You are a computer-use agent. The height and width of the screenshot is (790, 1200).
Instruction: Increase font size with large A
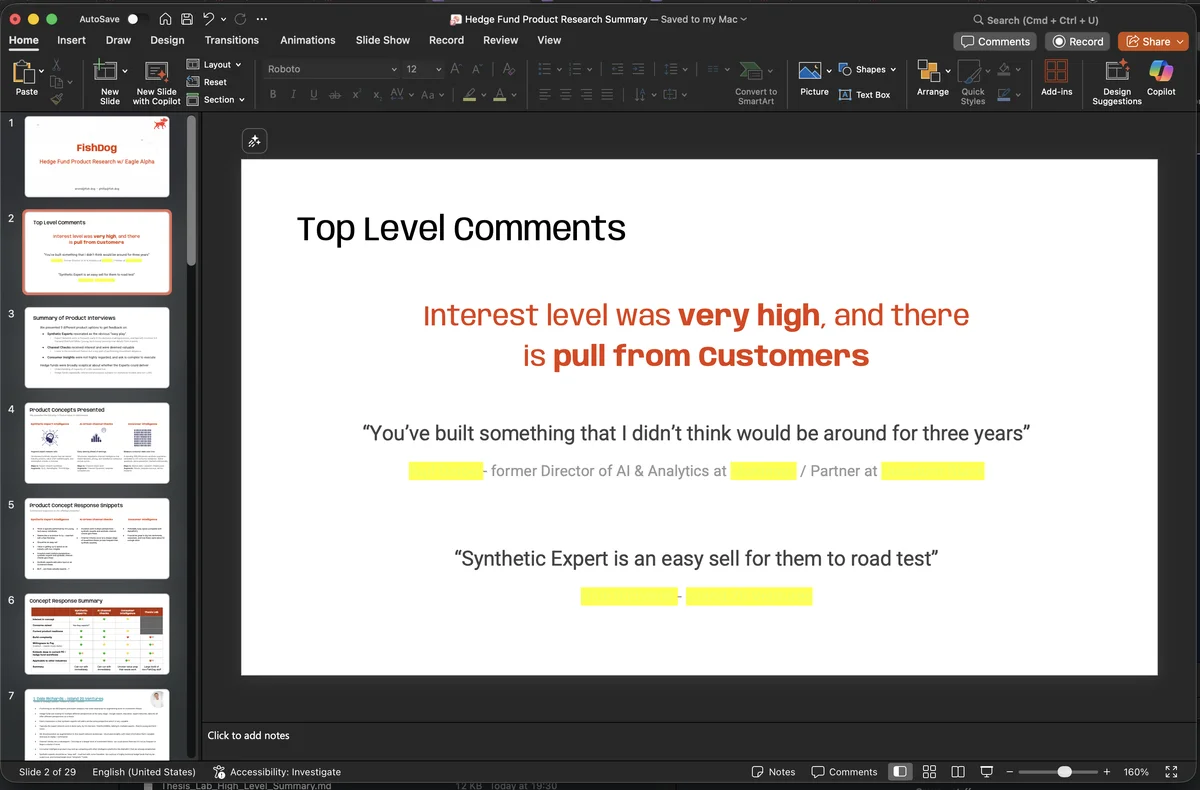click(456, 69)
